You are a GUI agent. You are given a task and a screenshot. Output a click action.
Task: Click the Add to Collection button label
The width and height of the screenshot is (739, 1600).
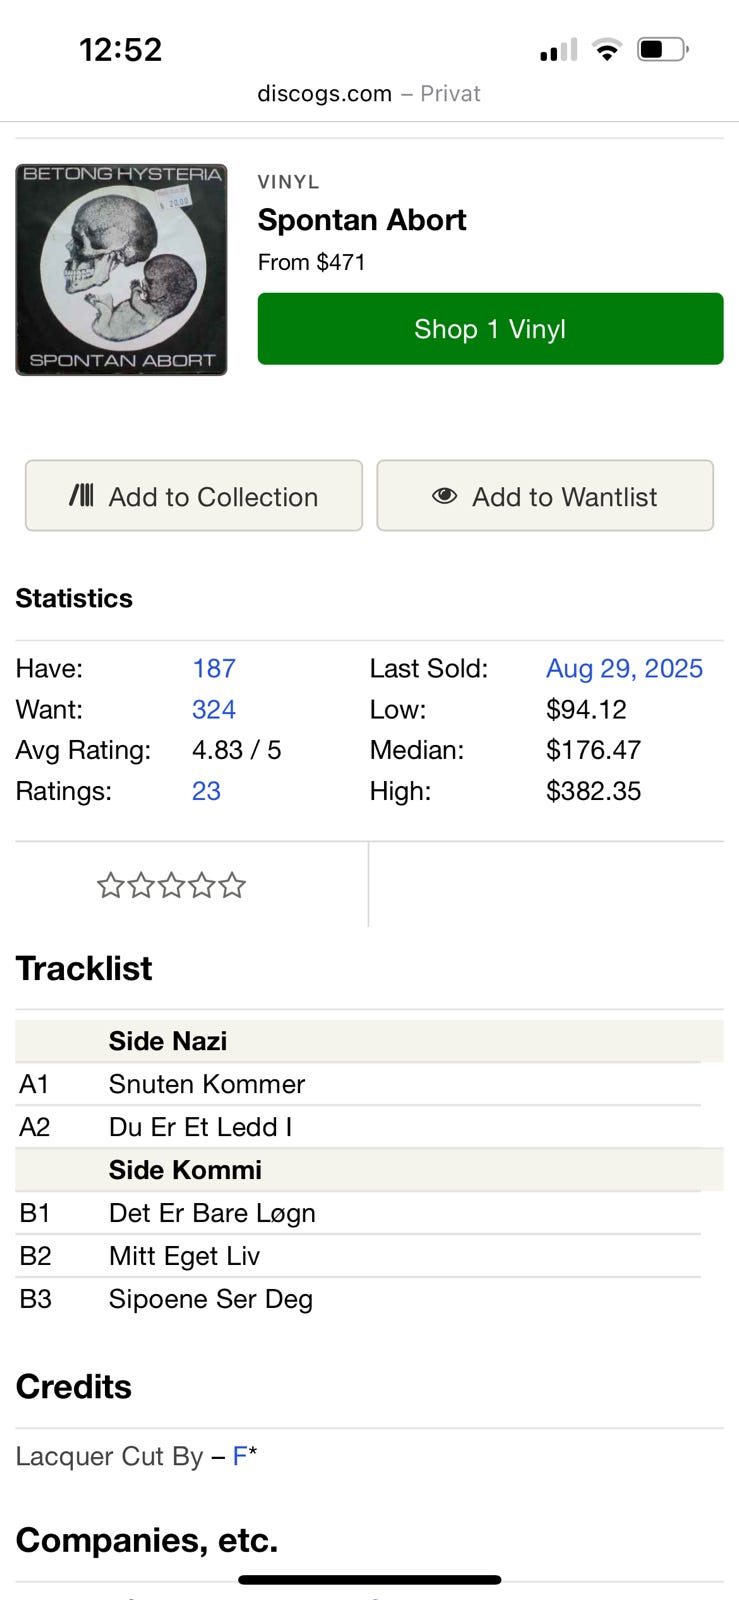coord(213,497)
